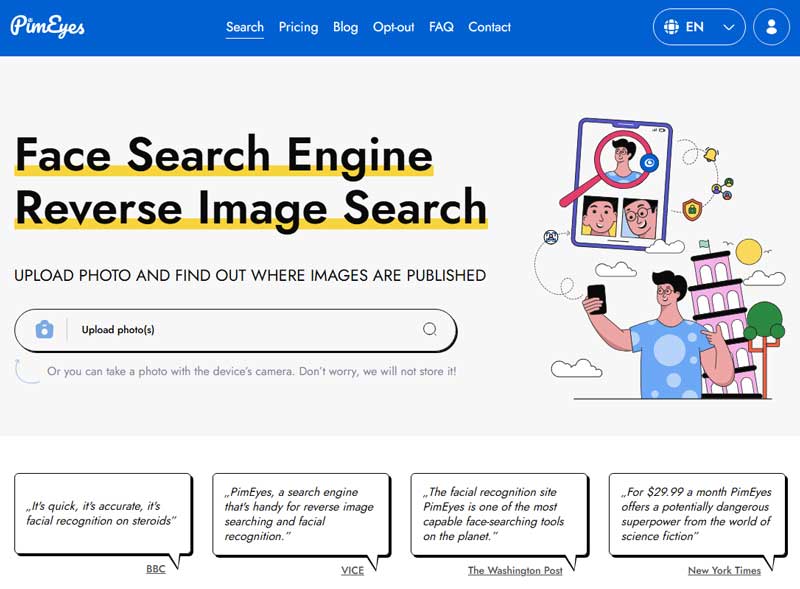Click the selfie man illustration
The height and width of the screenshot is (589, 800).
(x=658, y=334)
